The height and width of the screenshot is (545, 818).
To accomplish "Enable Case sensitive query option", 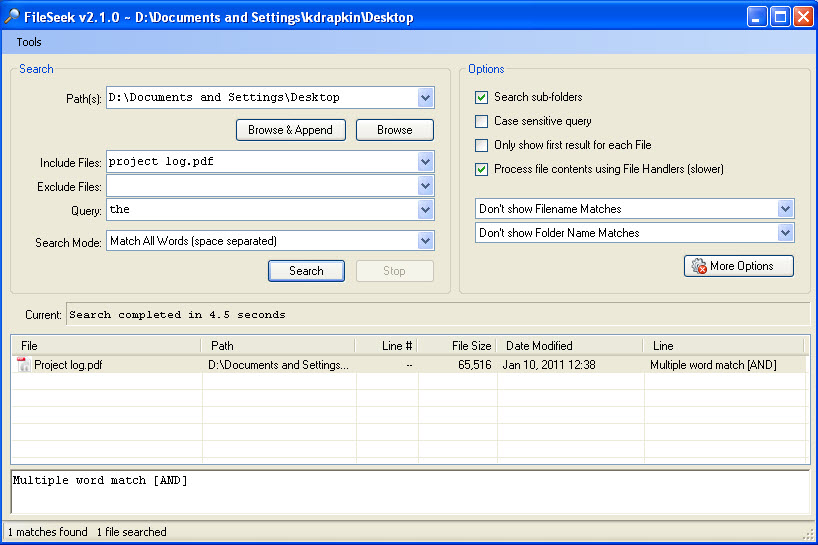I will 482,121.
